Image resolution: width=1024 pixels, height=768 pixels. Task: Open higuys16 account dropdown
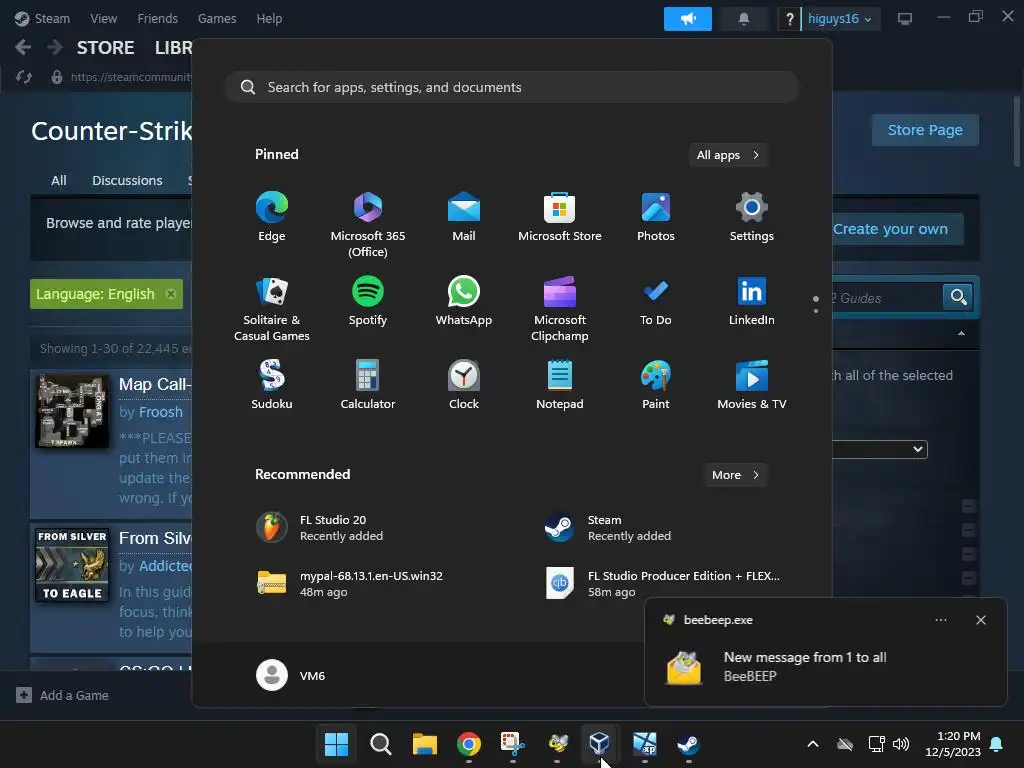tap(840, 19)
